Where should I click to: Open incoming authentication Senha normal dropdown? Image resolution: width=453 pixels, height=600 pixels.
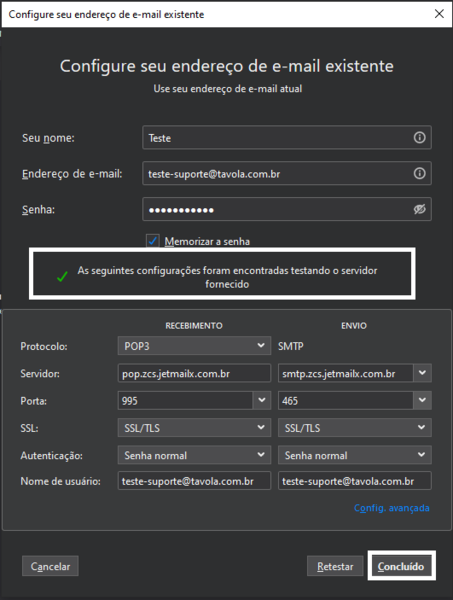pyautogui.click(x=194, y=455)
